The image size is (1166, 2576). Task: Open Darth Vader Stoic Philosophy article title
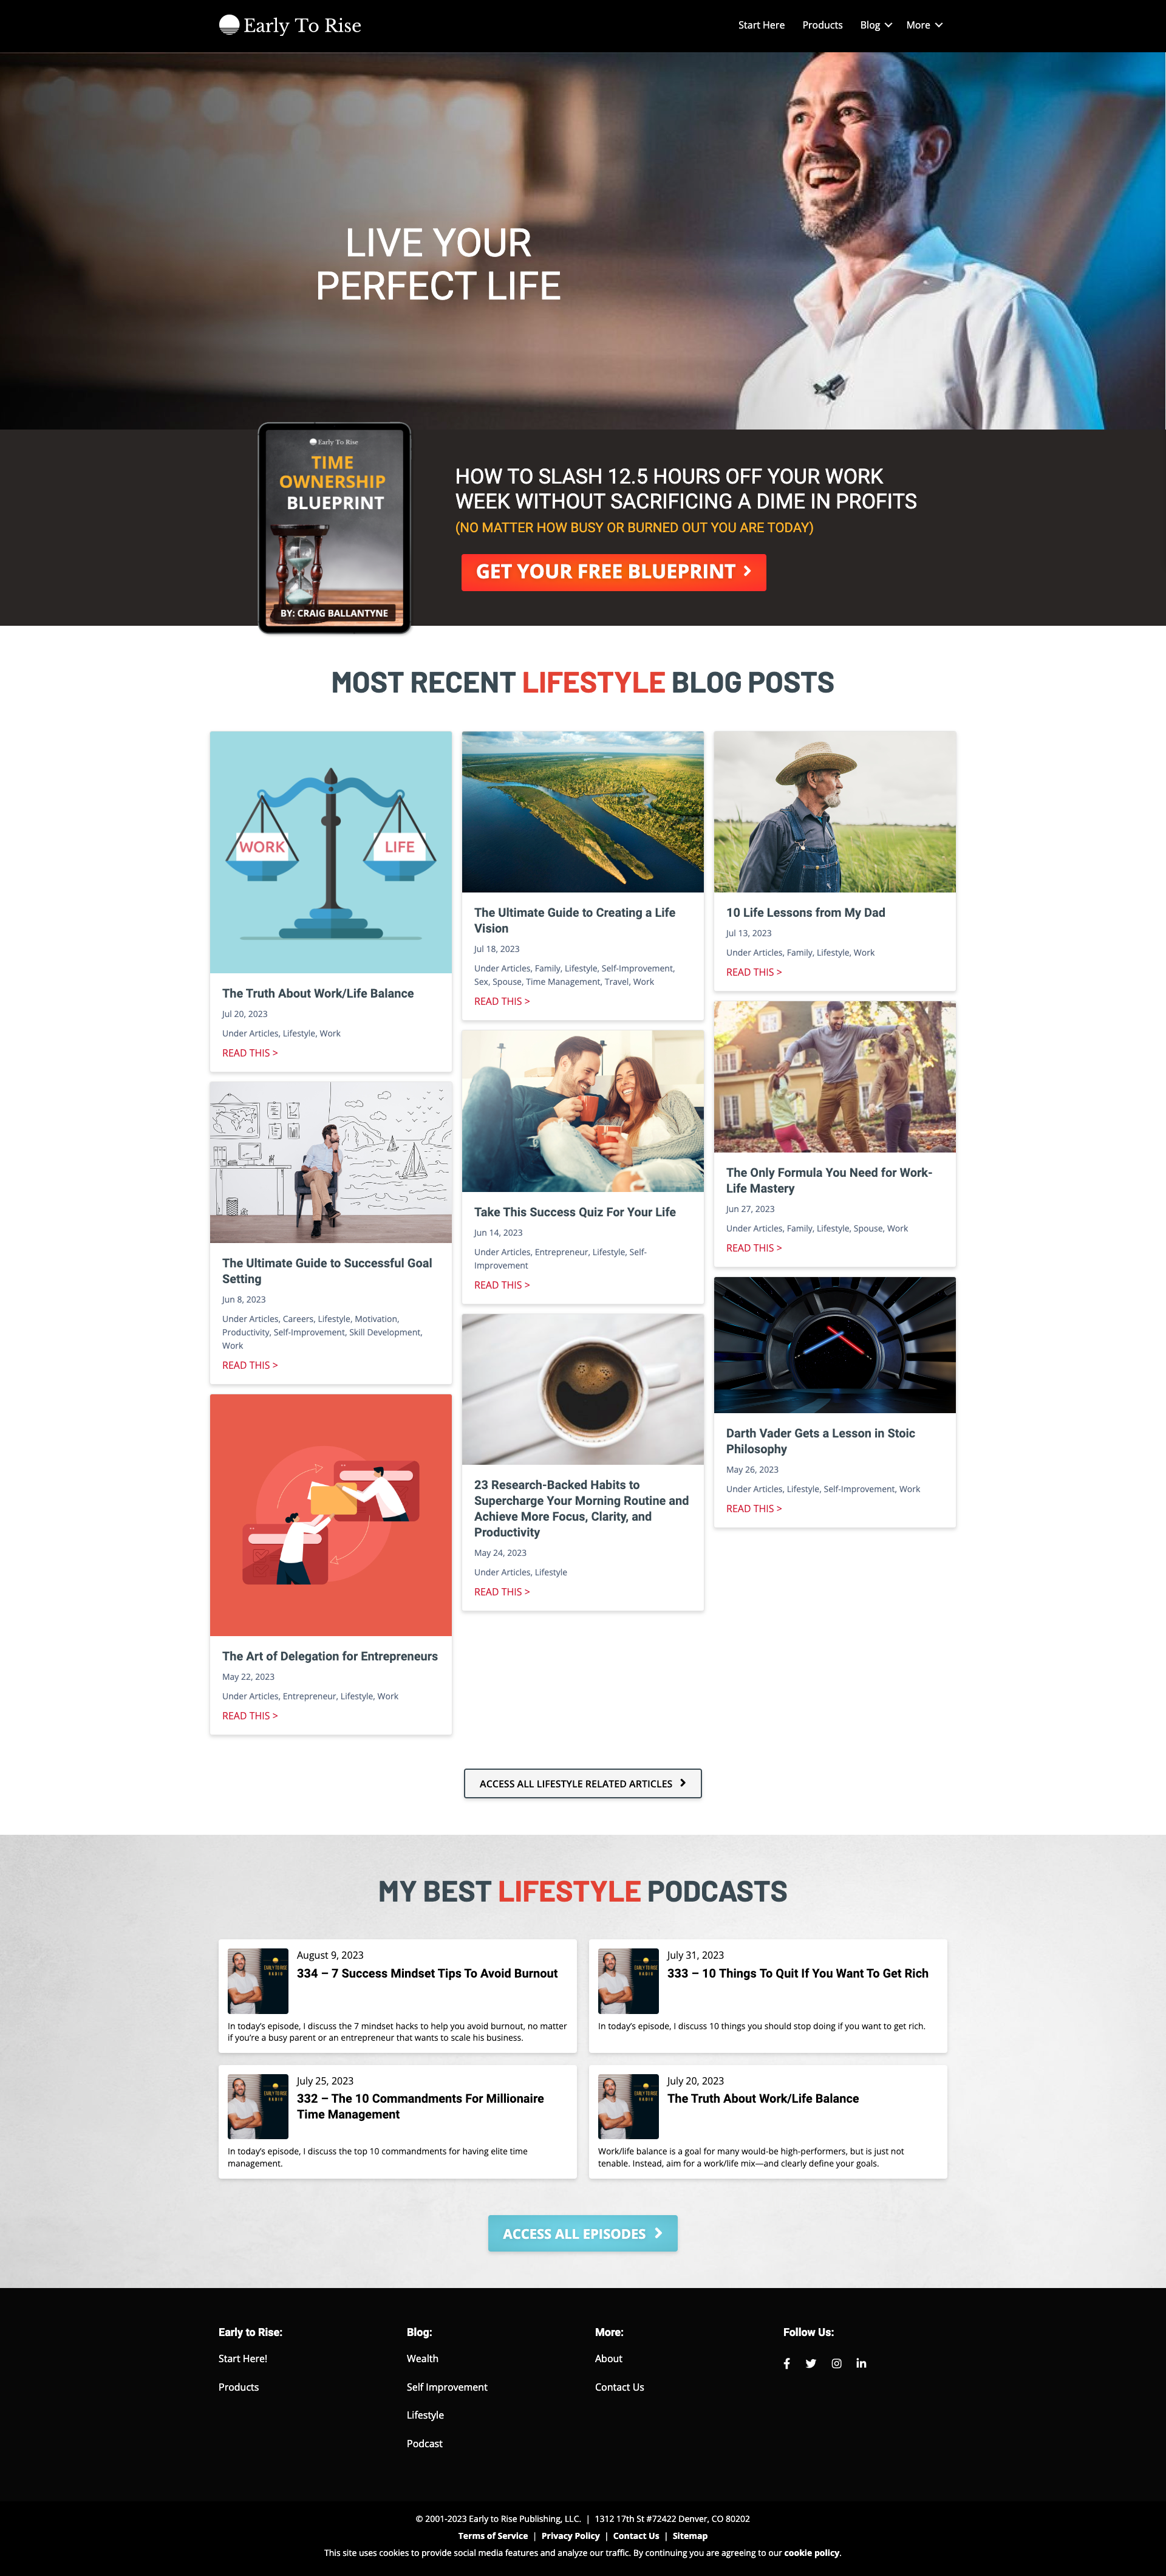pyautogui.click(x=820, y=1441)
